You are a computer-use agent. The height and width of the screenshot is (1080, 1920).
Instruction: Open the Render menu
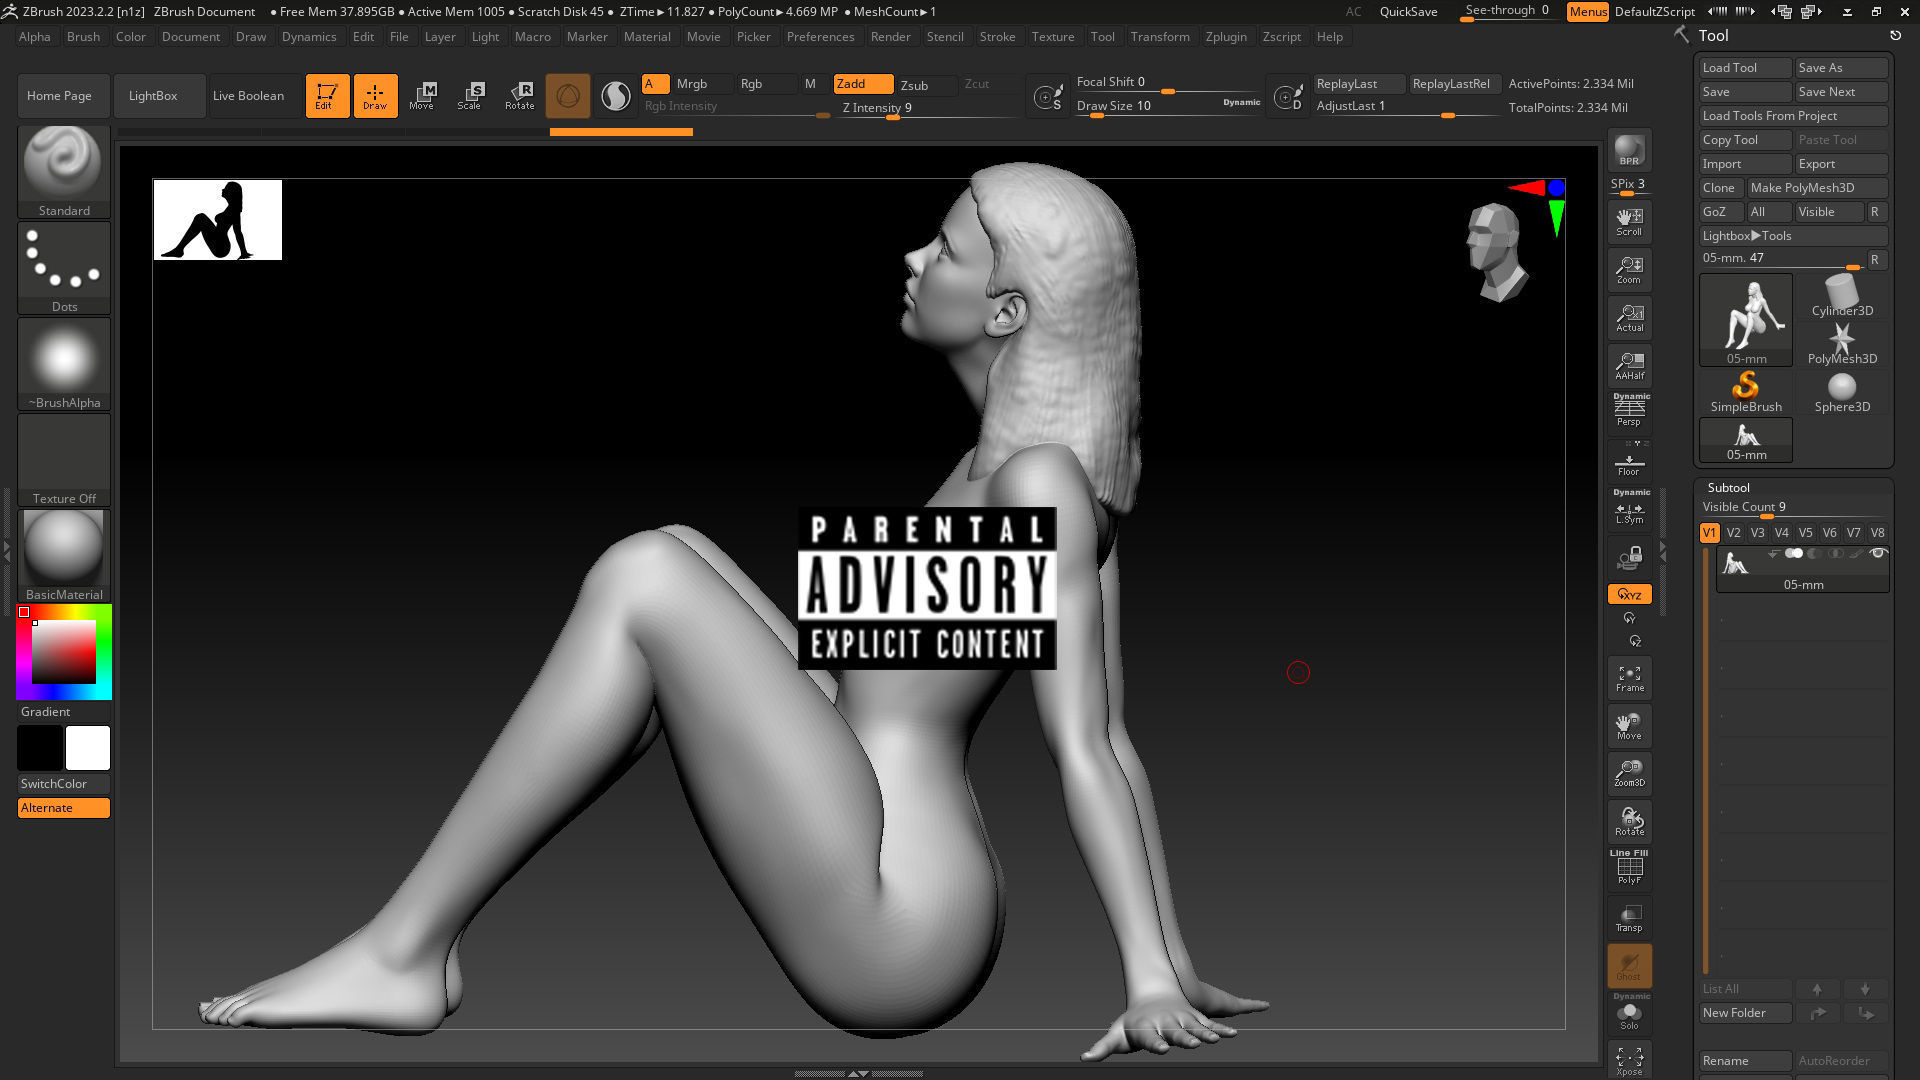(890, 36)
